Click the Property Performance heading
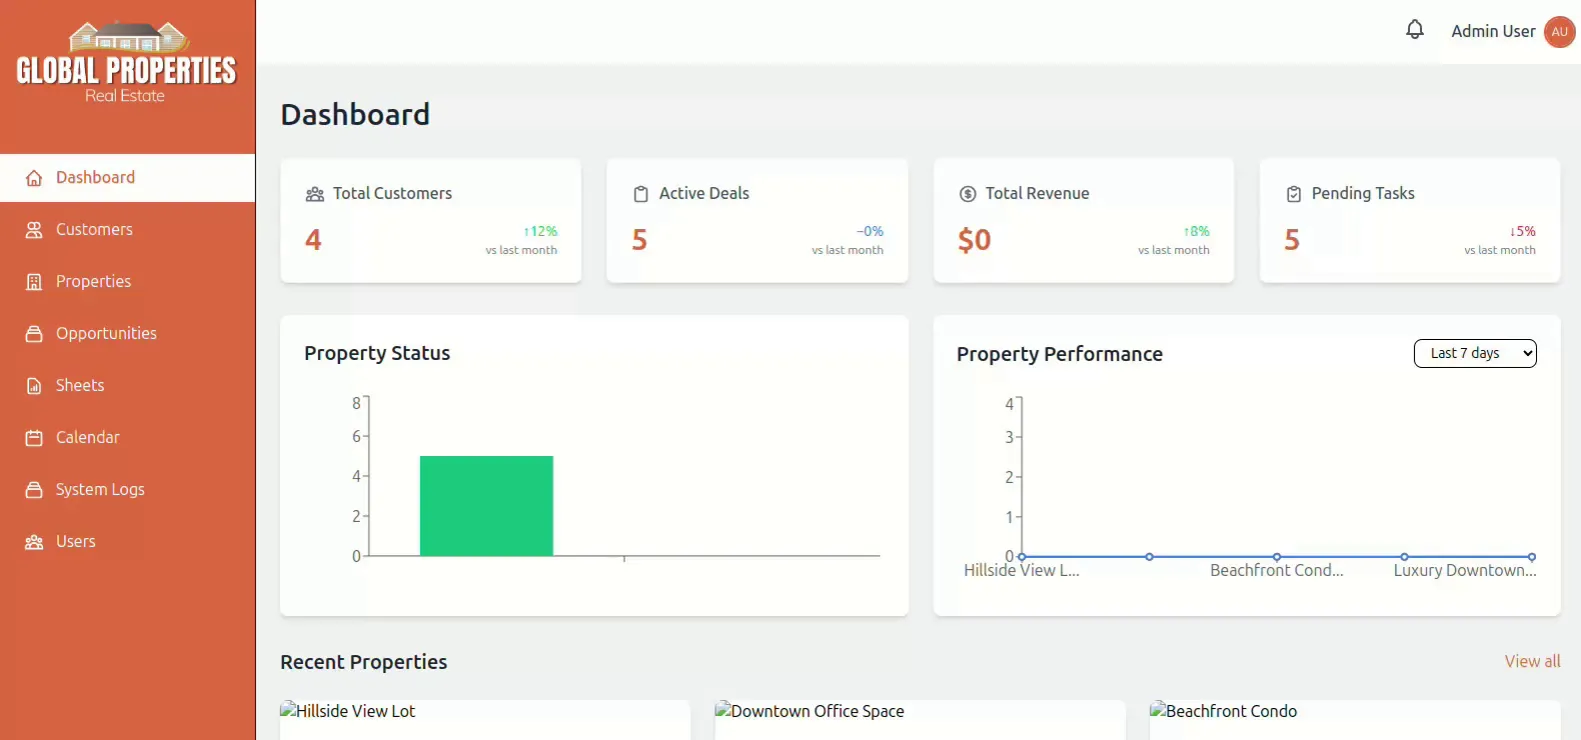This screenshot has width=1581, height=740. point(1060,354)
